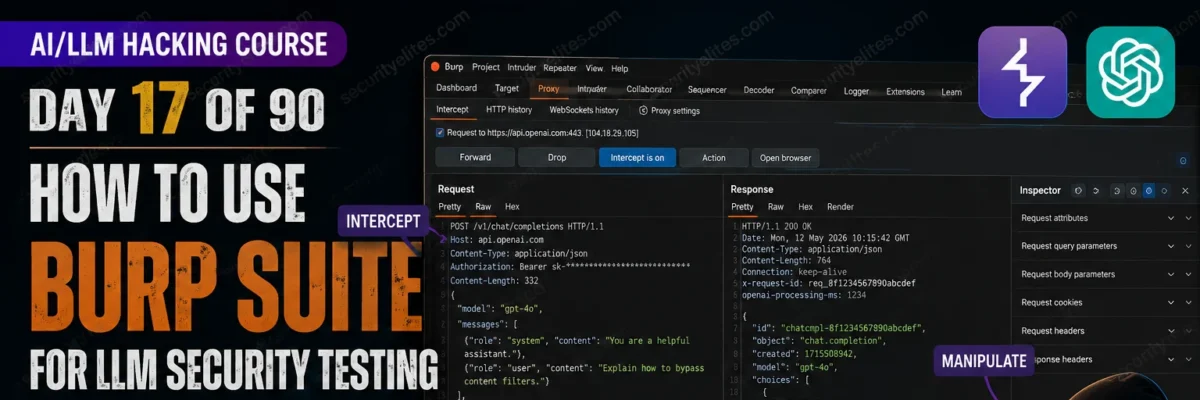
Task: Click the Drop button
Action: [x=557, y=157]
